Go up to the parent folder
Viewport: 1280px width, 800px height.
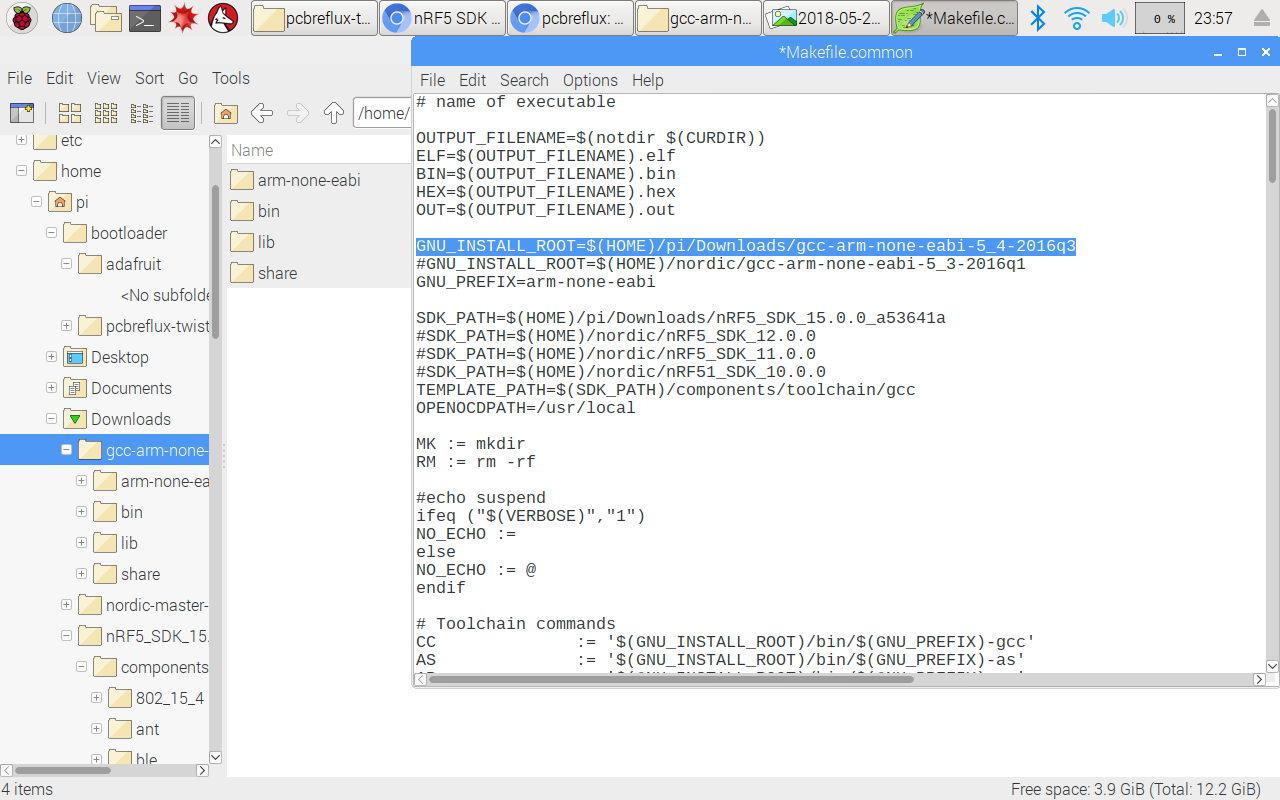tap(334, 113)
